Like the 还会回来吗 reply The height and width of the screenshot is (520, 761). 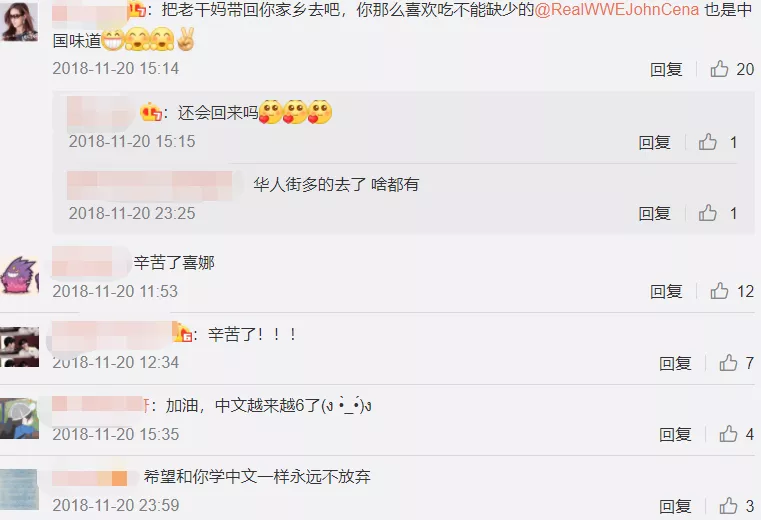pos(708,142)
